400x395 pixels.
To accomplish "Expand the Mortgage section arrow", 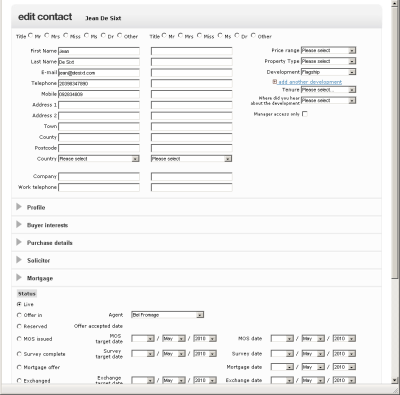I will tap(19, 278).
